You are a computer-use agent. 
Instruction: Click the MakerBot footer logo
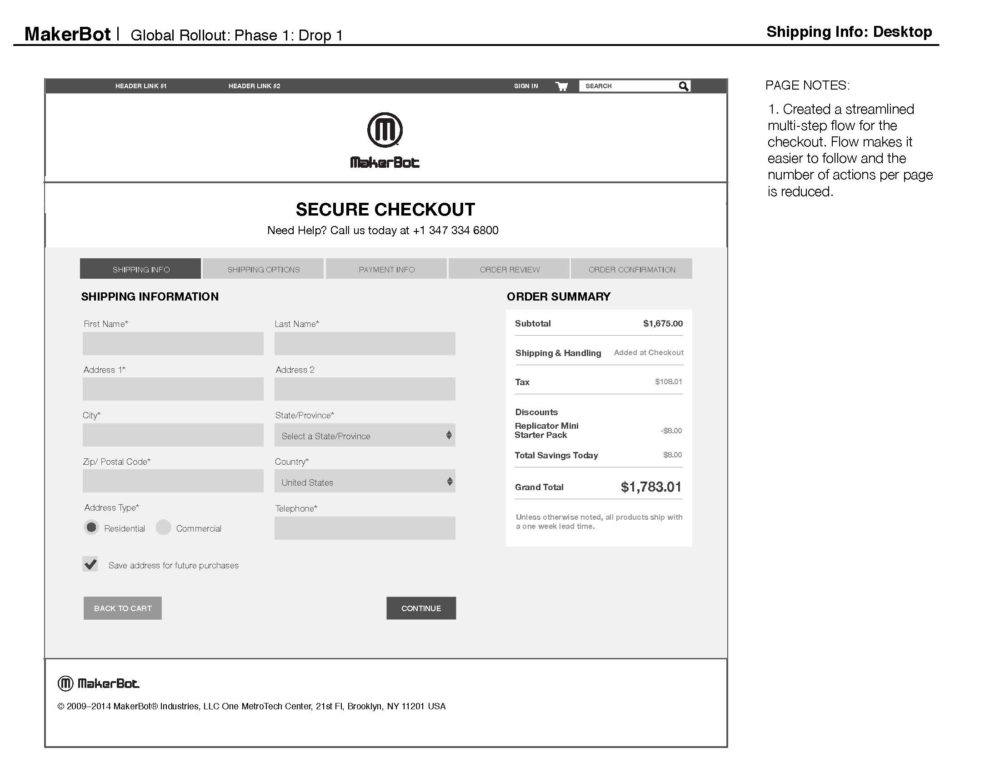(99, 683)
